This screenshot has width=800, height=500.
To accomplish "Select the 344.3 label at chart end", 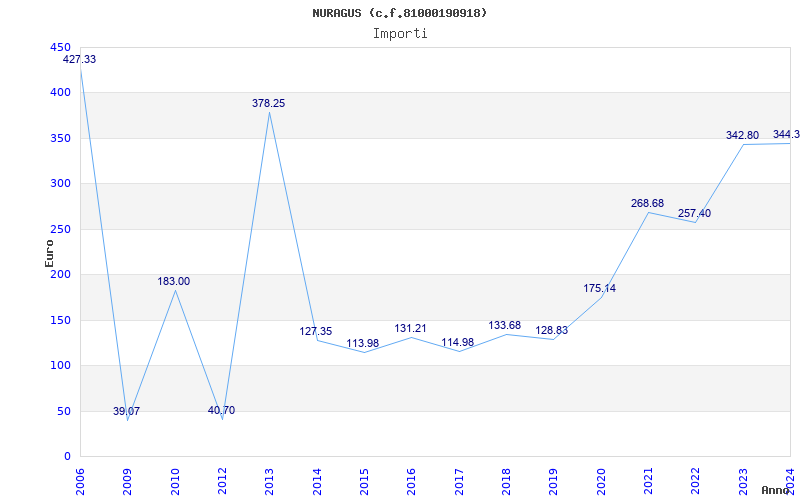I will point(786,134).
